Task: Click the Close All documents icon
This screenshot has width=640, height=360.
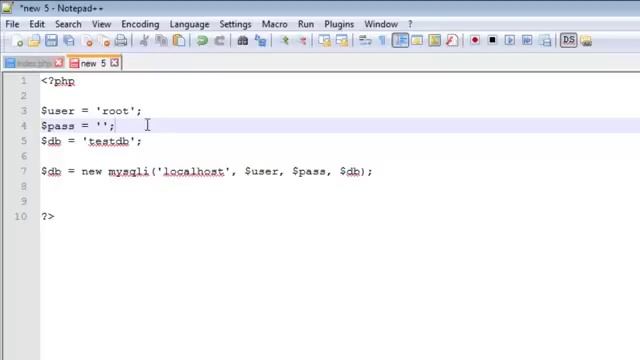Action: [104, 40]
